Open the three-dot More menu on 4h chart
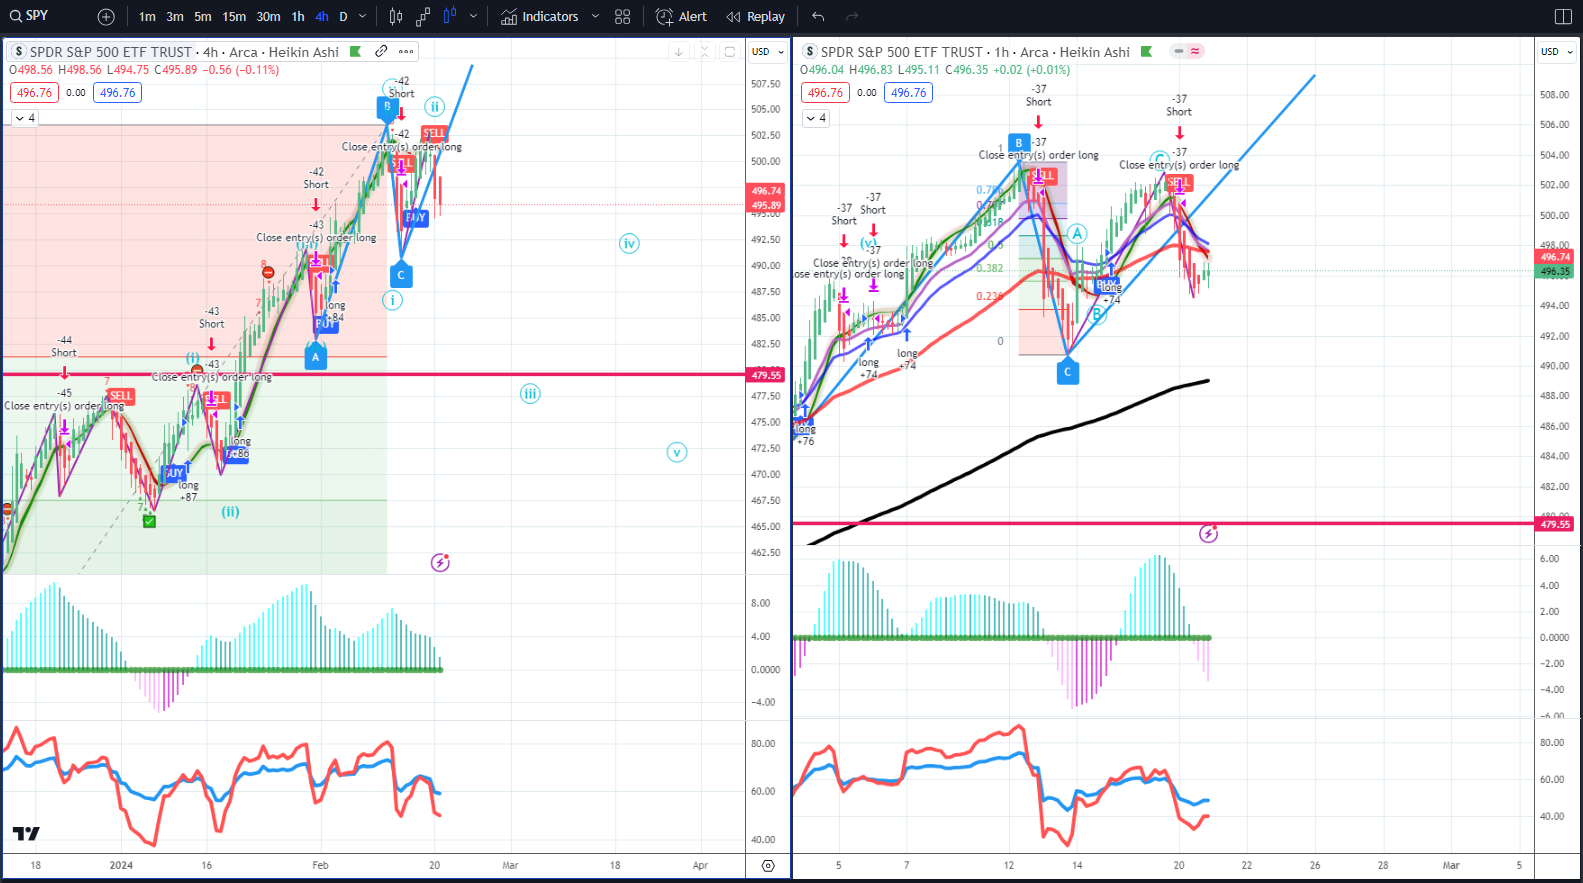 406,51
